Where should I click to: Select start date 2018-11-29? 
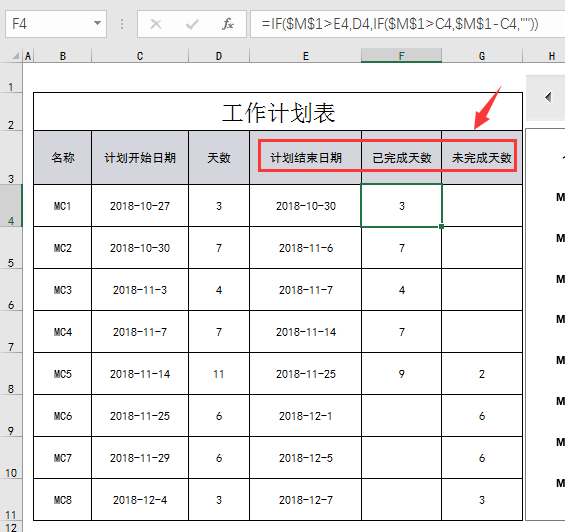tap(140, 458)
